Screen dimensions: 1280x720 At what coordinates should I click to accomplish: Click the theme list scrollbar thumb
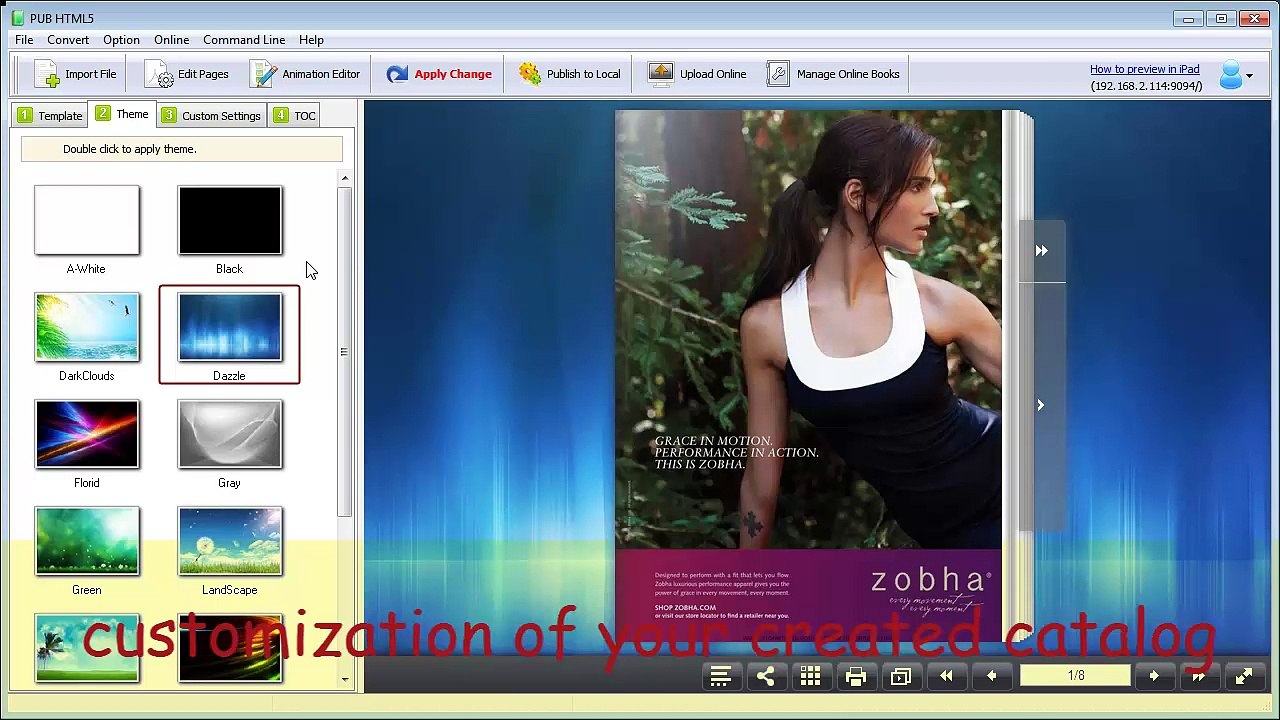coord(345,351)
